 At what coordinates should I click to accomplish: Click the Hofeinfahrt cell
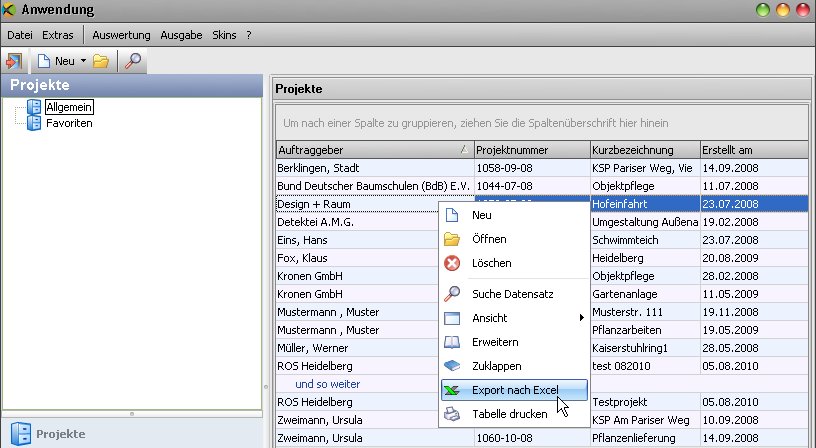[x=645, y=204]
